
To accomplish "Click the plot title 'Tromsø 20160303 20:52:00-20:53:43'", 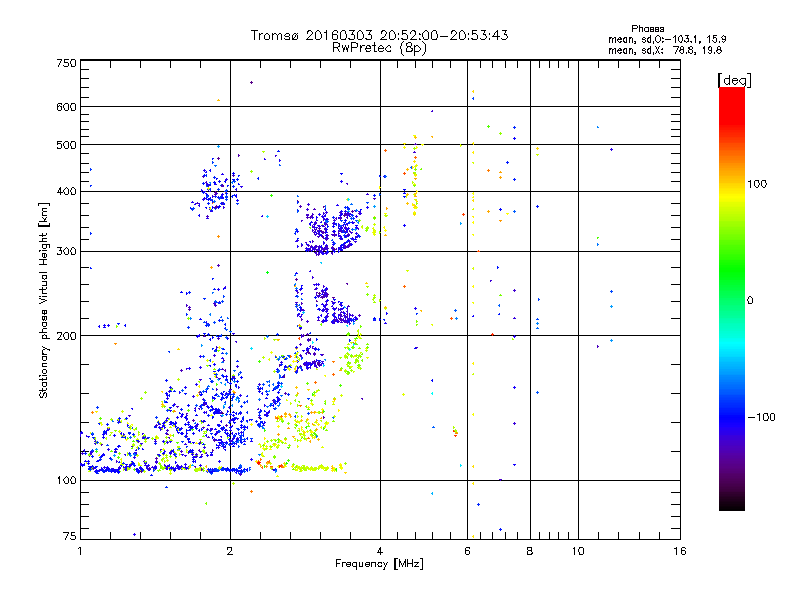I will pos(380,35).
